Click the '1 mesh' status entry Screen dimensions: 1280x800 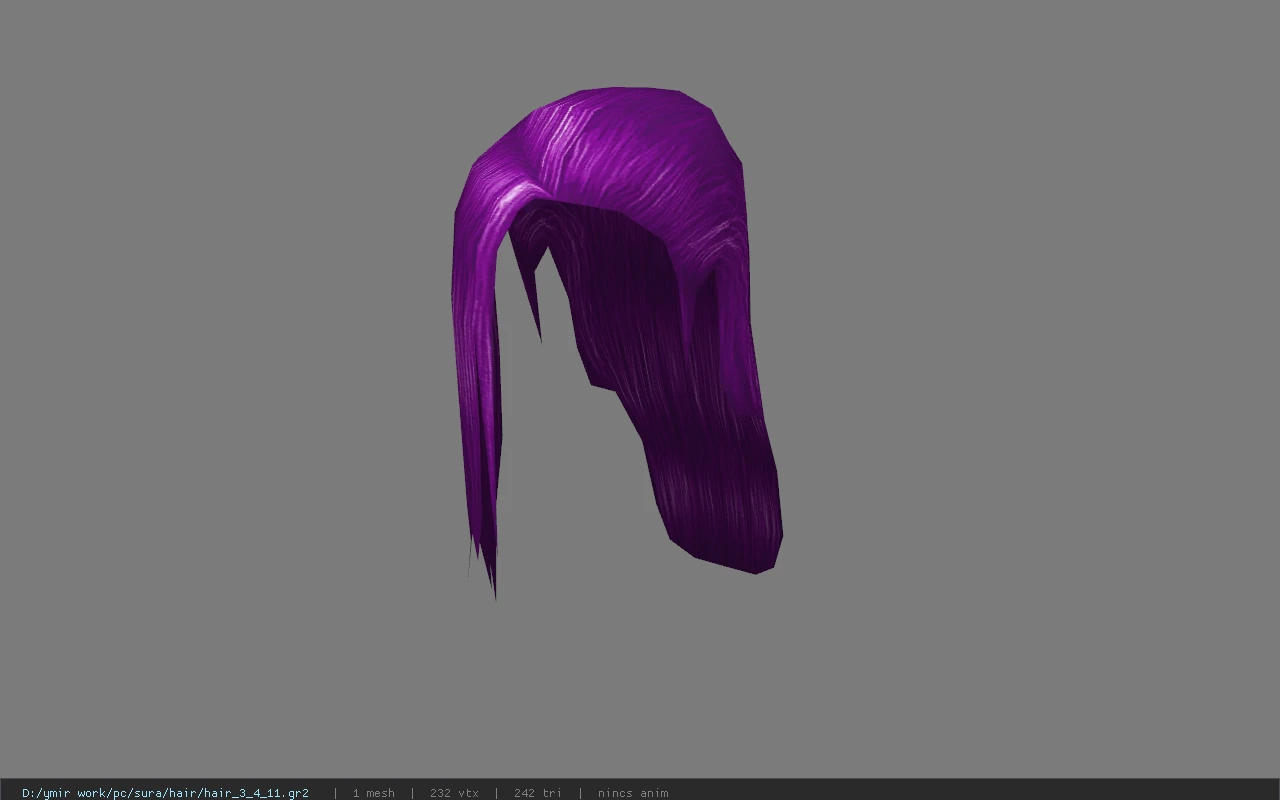pos(373,793)
